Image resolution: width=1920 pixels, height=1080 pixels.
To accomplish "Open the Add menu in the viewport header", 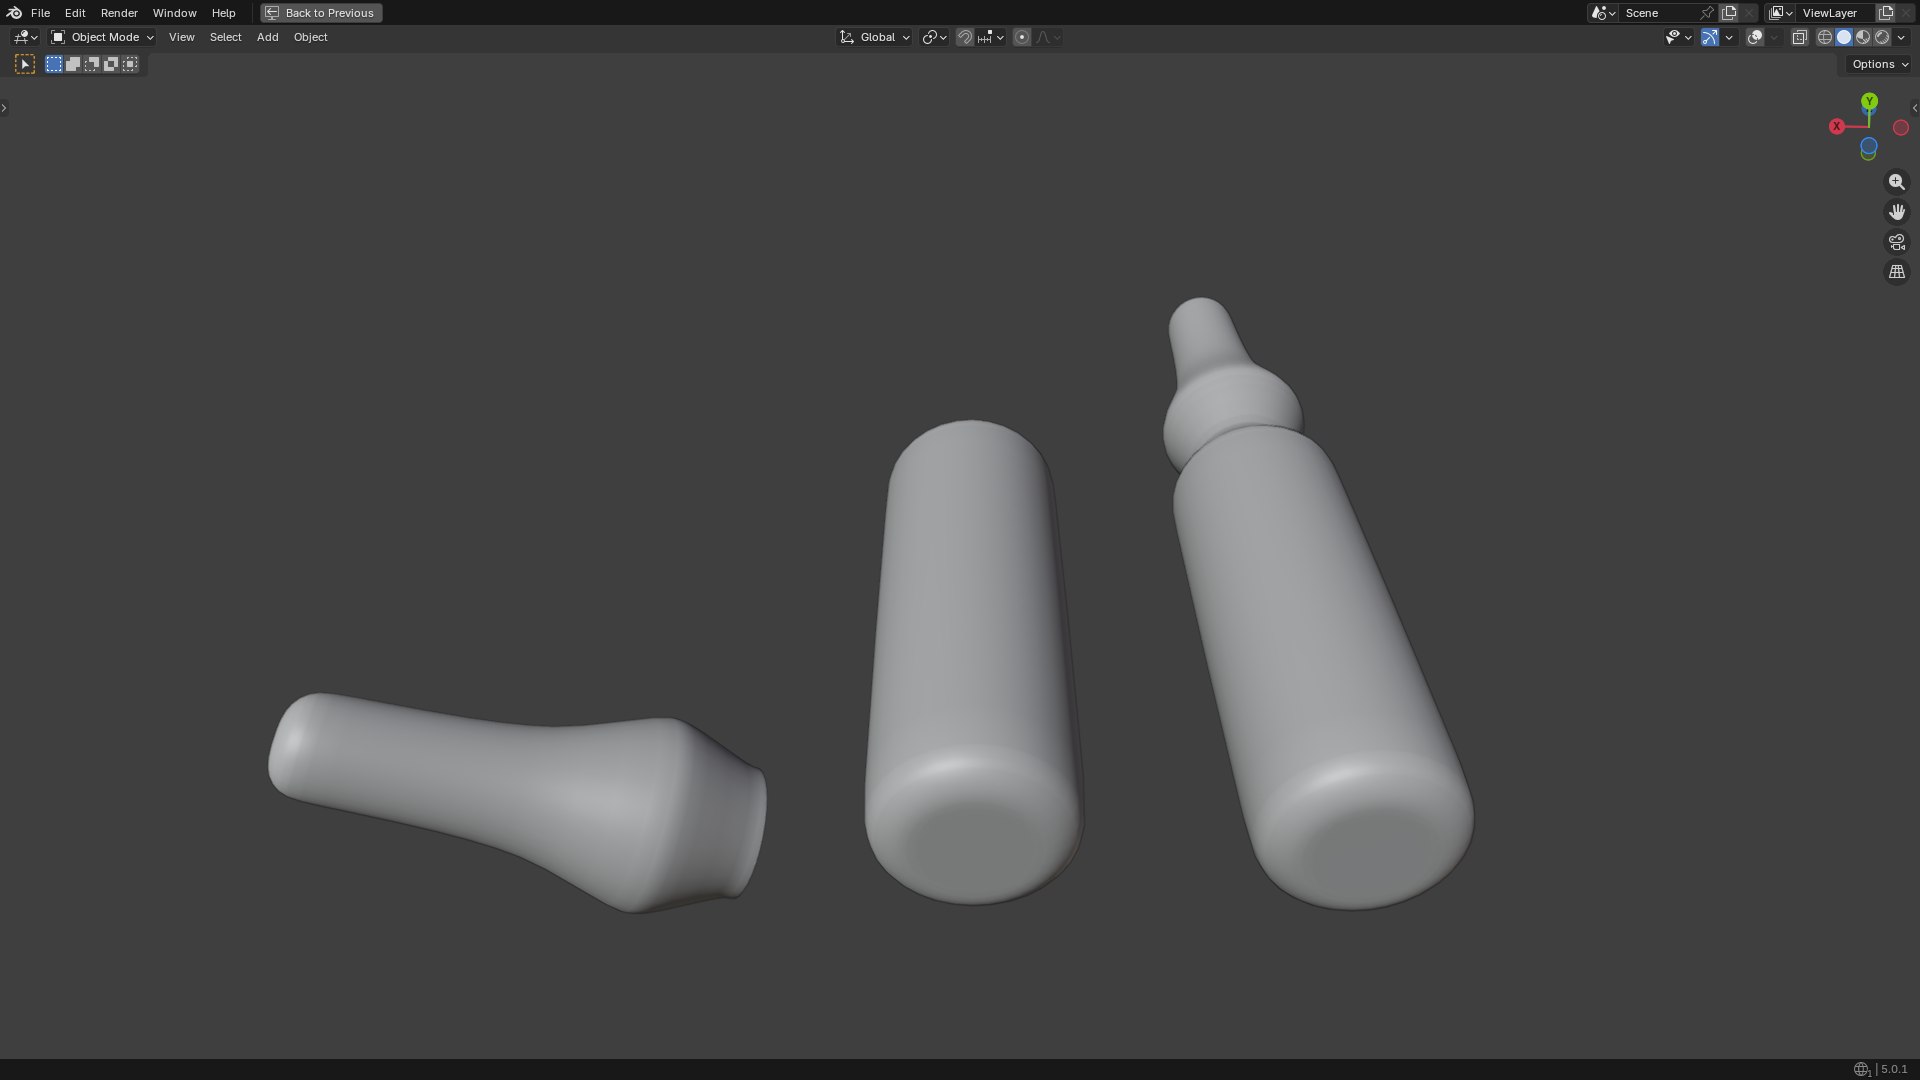I will point(267,37).
